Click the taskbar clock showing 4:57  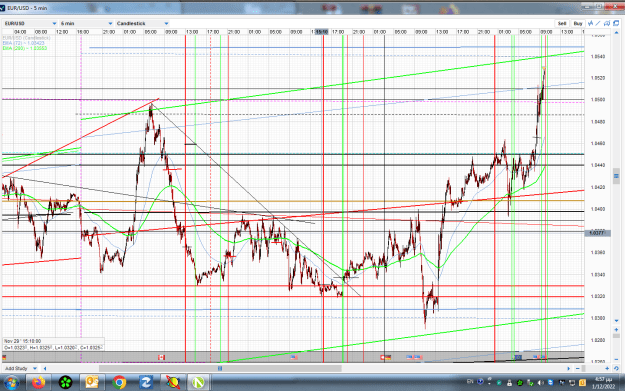[x=602, y=383]
